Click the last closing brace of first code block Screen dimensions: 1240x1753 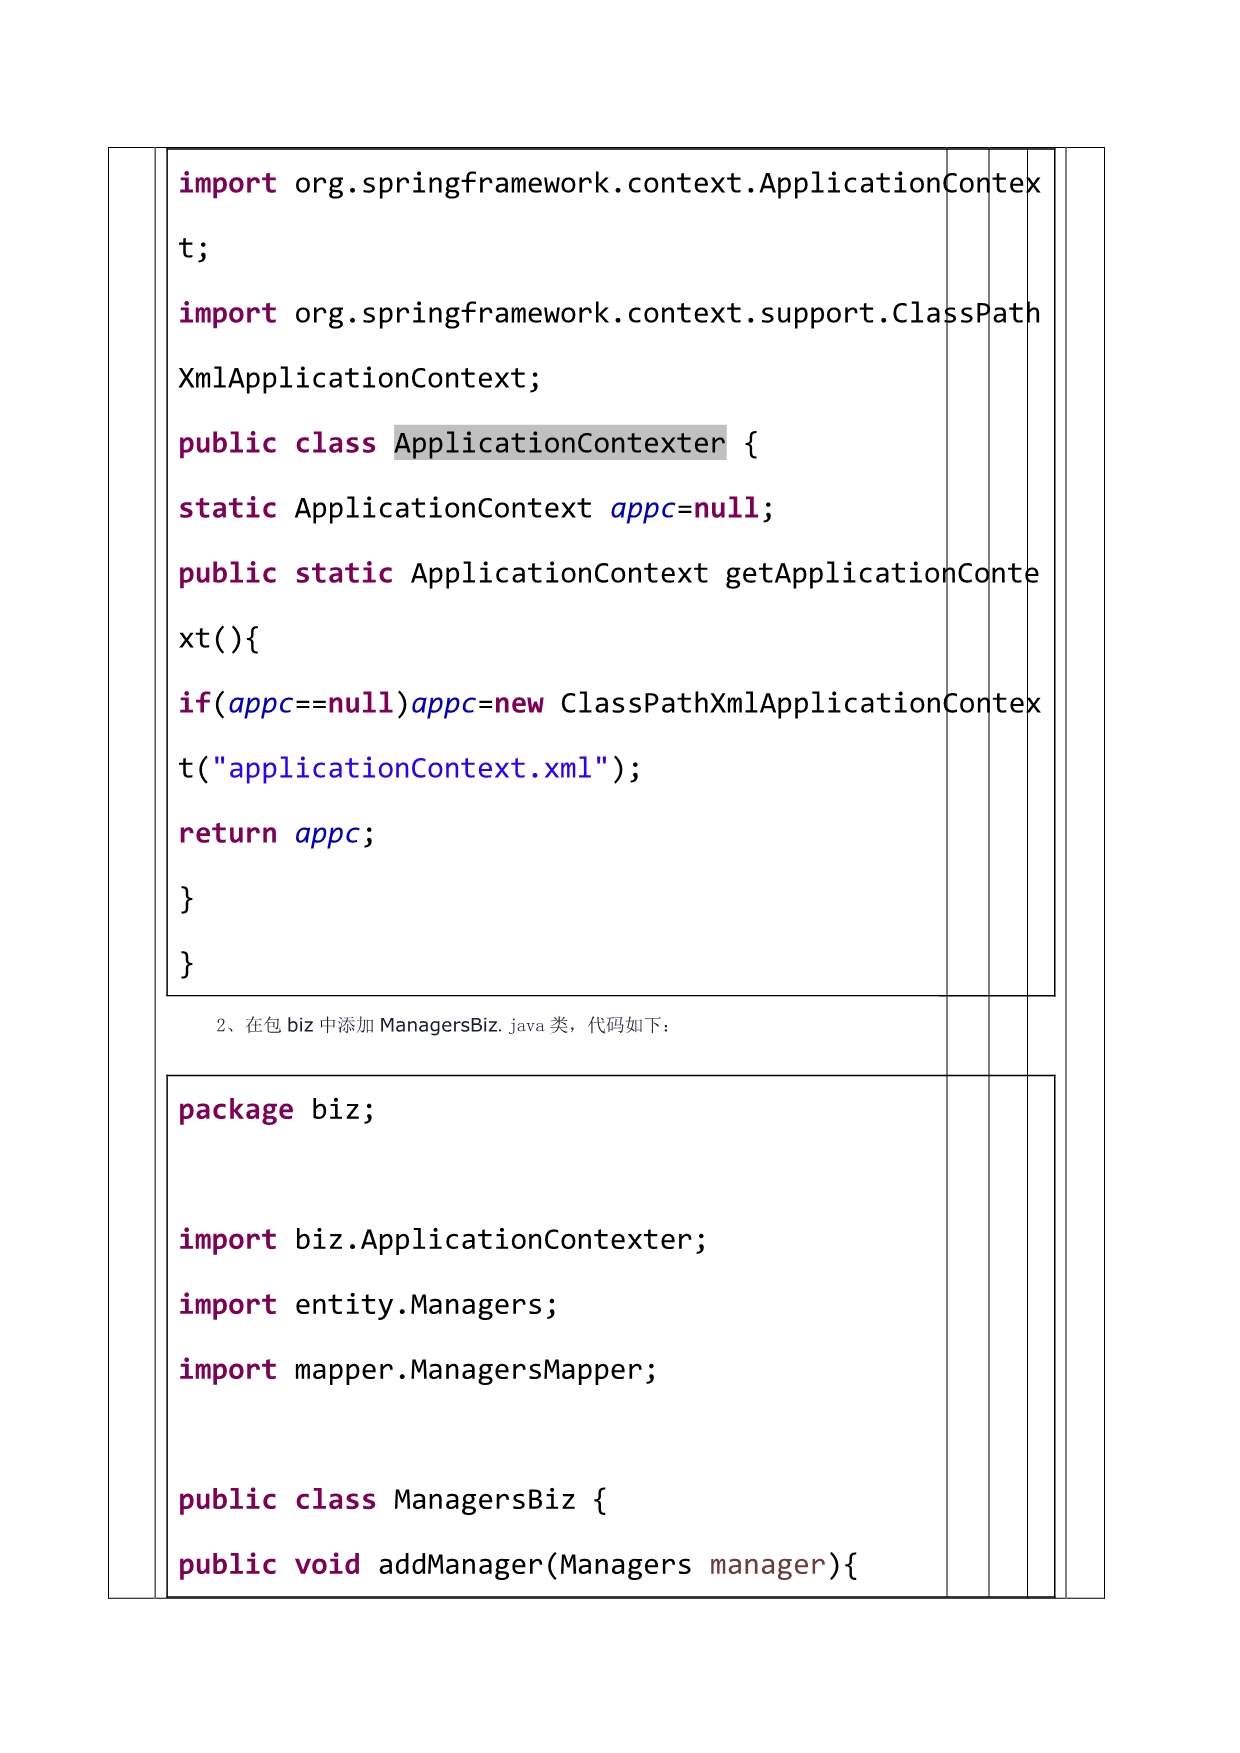(186, 964)
